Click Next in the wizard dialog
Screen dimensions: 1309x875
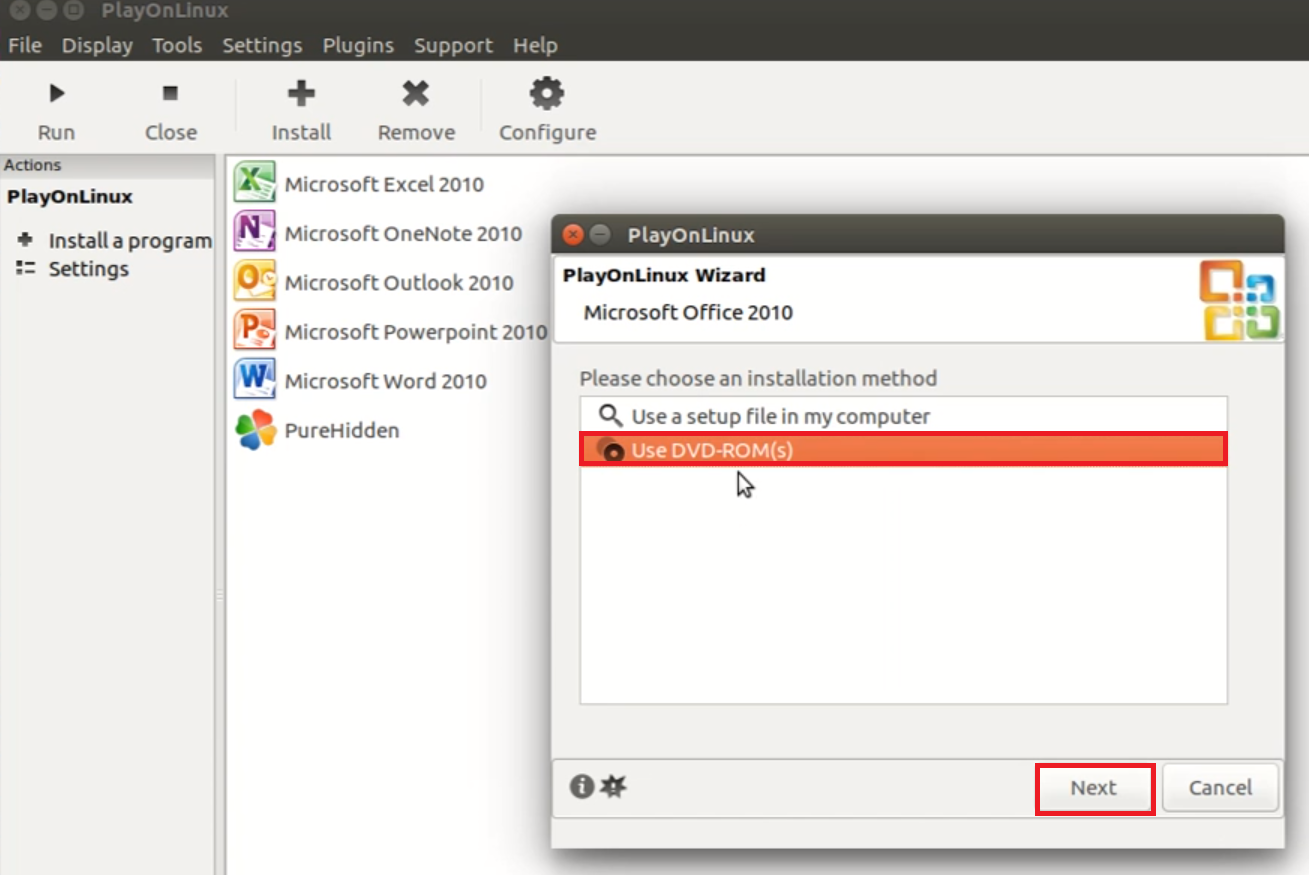[x=1094, y=788]
